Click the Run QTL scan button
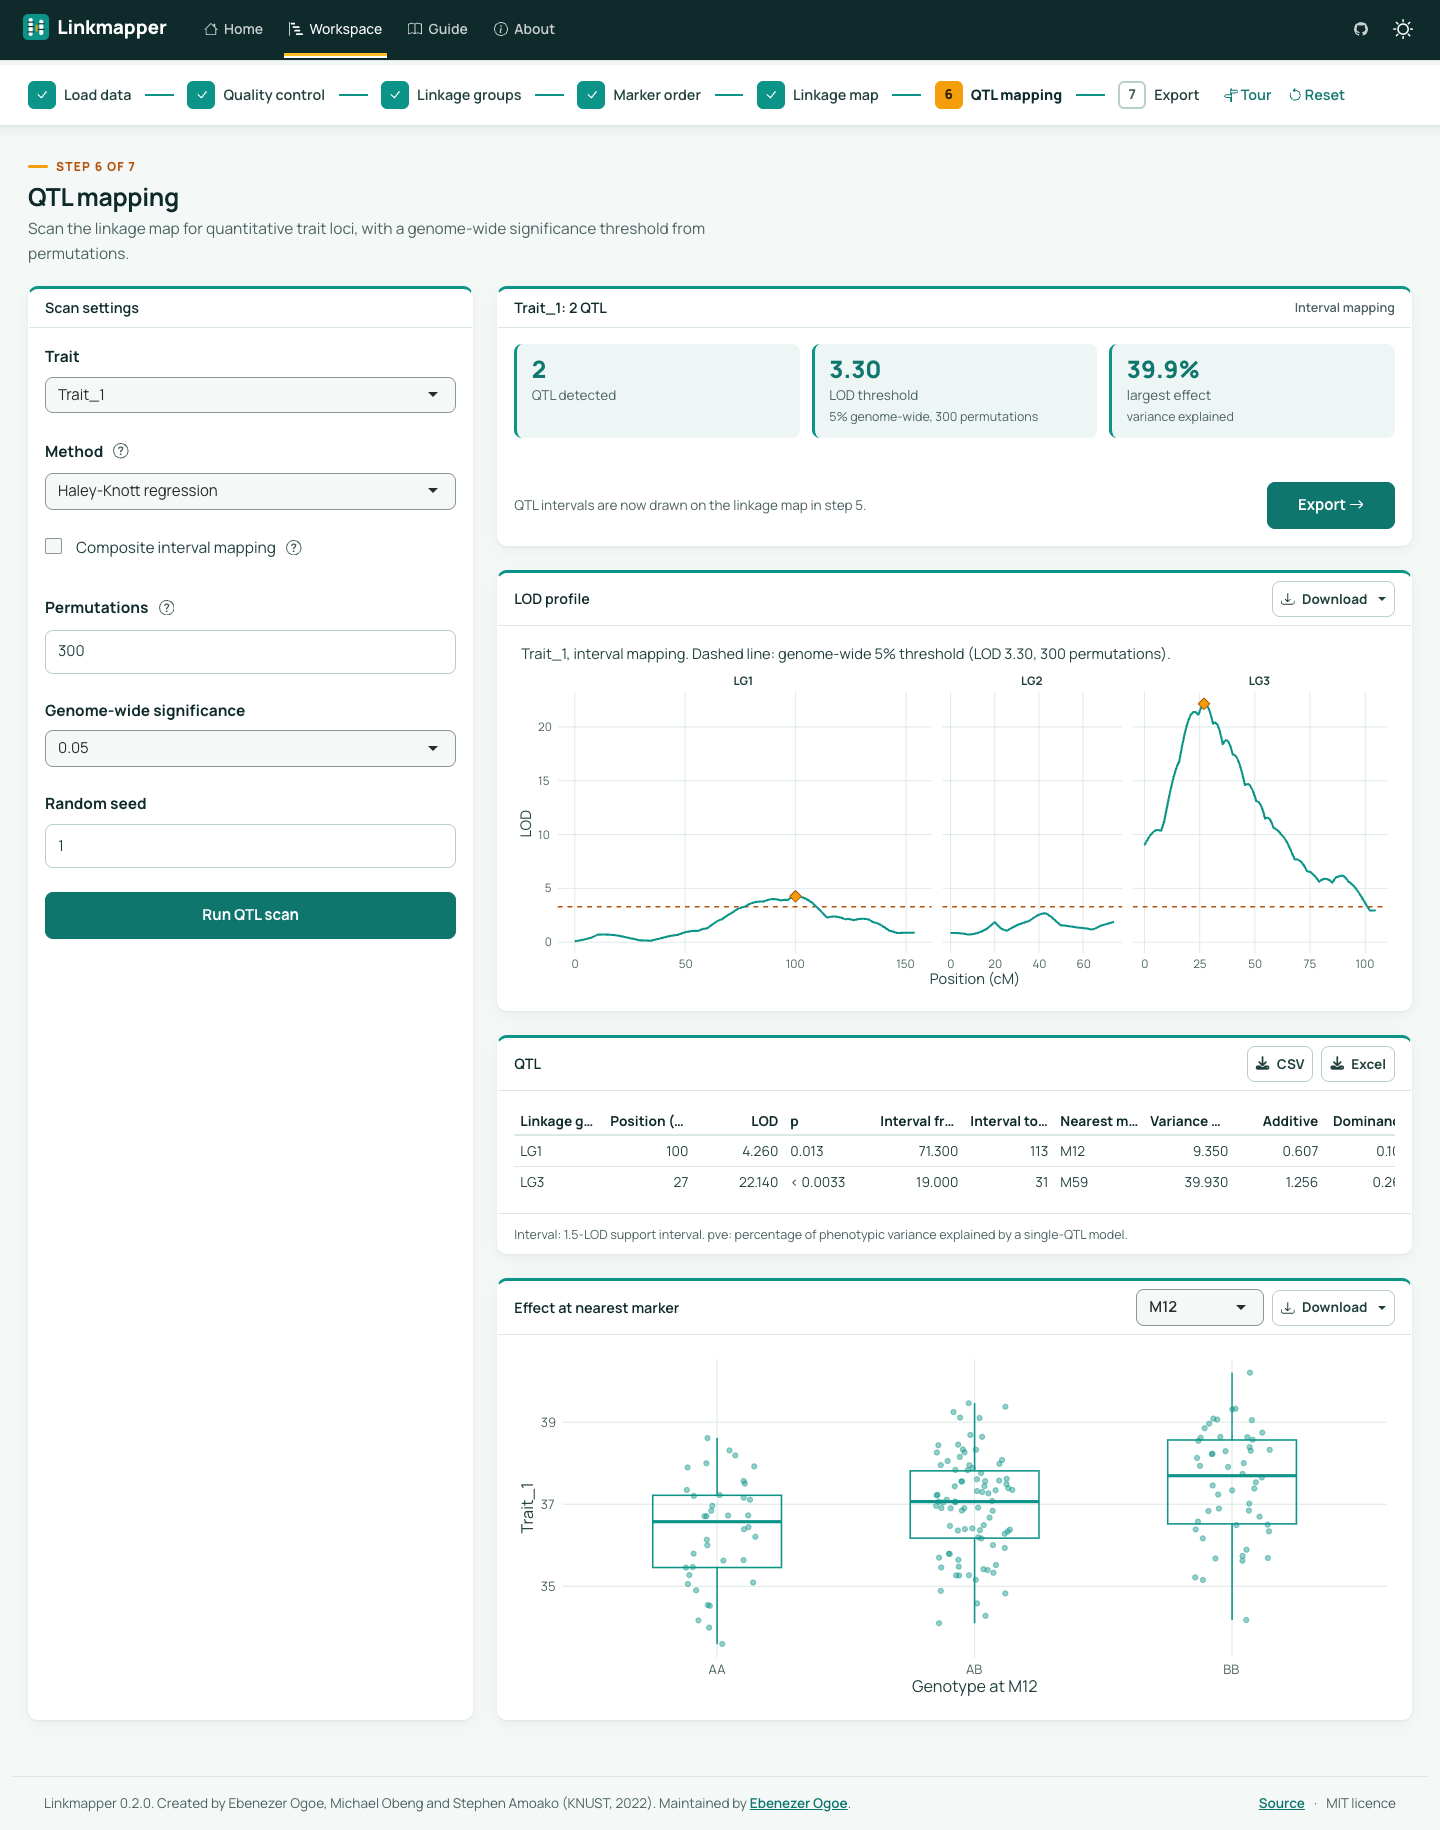 click(x=250, y=915)
